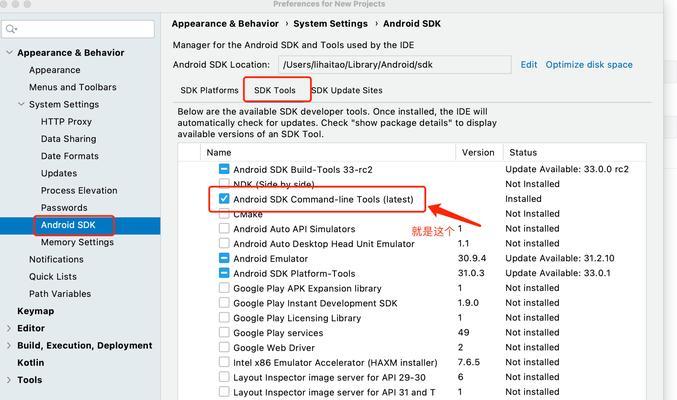Click the search magnifier icon in settings
Viewport: 677px width, 400px height.
[x=11, y=29]
